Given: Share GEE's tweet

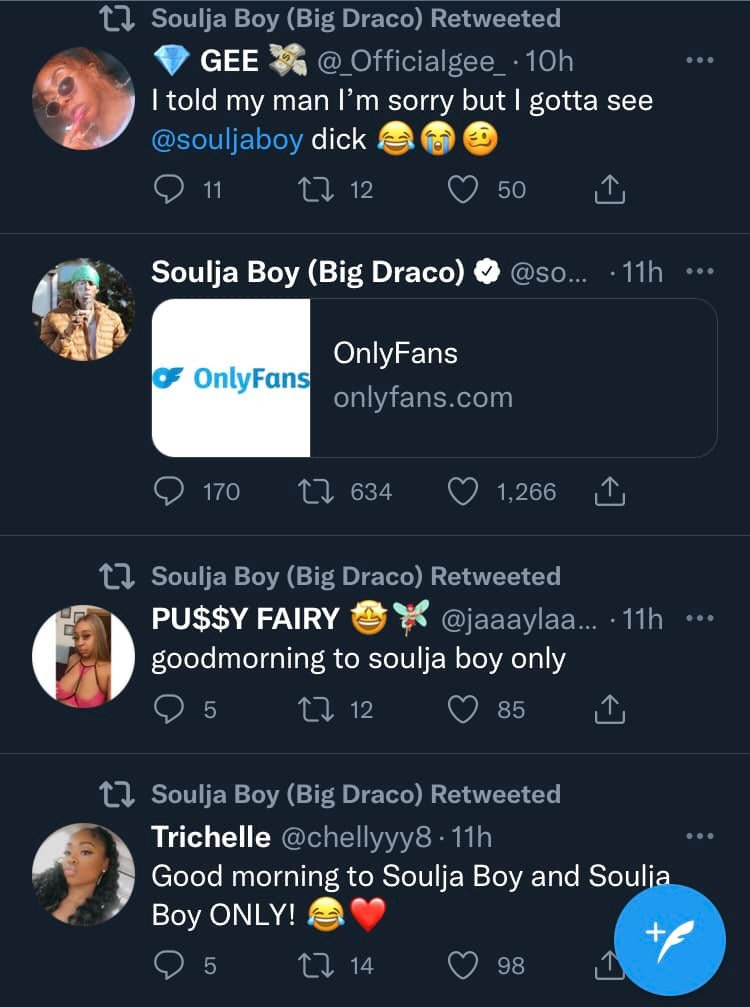Looking at the screenshot, I should coord(610,189).
